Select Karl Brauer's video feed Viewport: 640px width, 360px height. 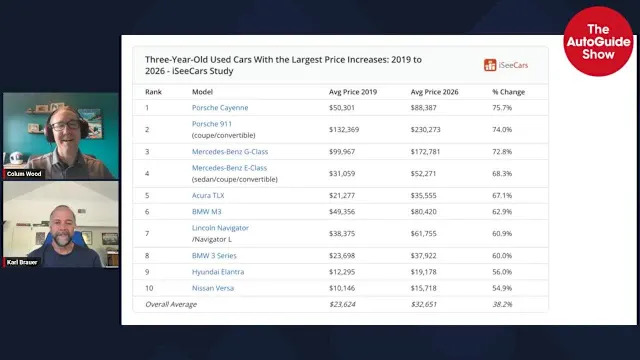(x=61, y=224)
